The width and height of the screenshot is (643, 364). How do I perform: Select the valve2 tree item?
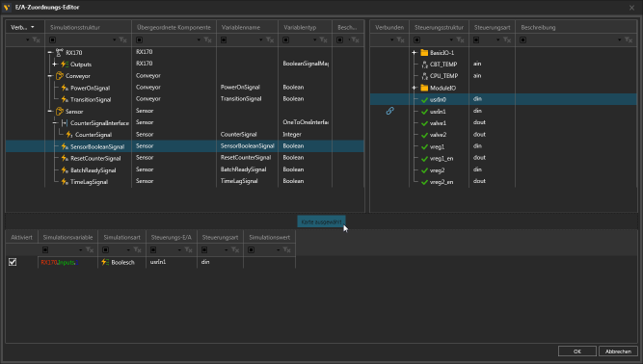point(438,135)
